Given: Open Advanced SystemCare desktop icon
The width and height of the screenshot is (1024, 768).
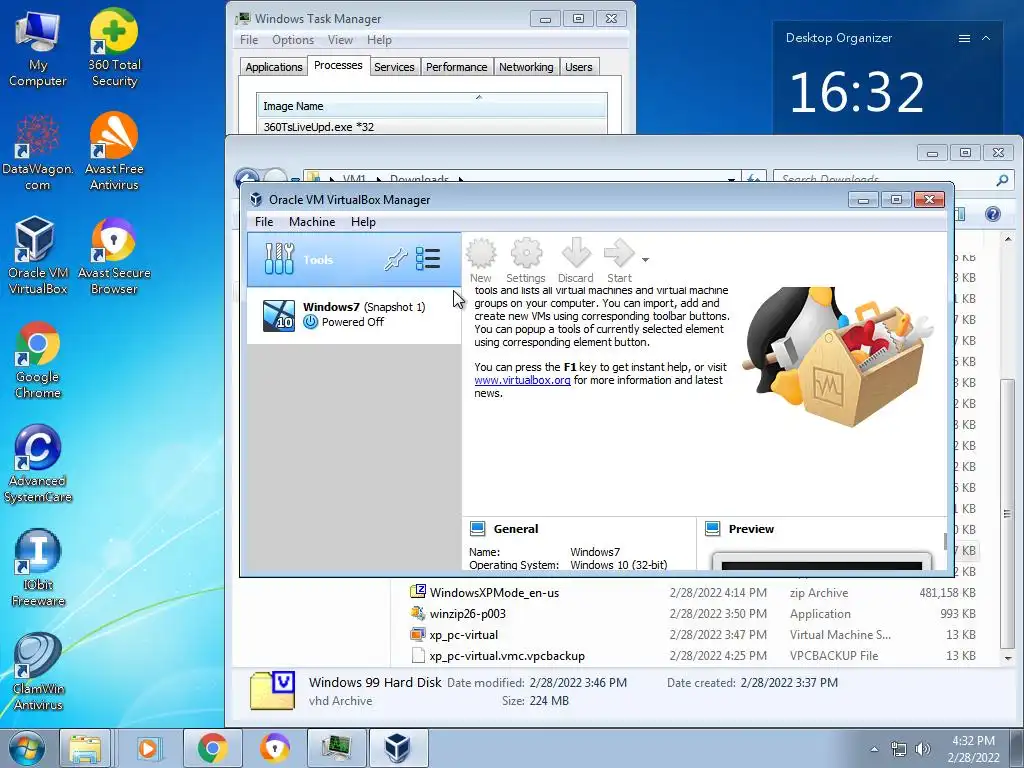Looking at the screenshot, I should point(37,464).
